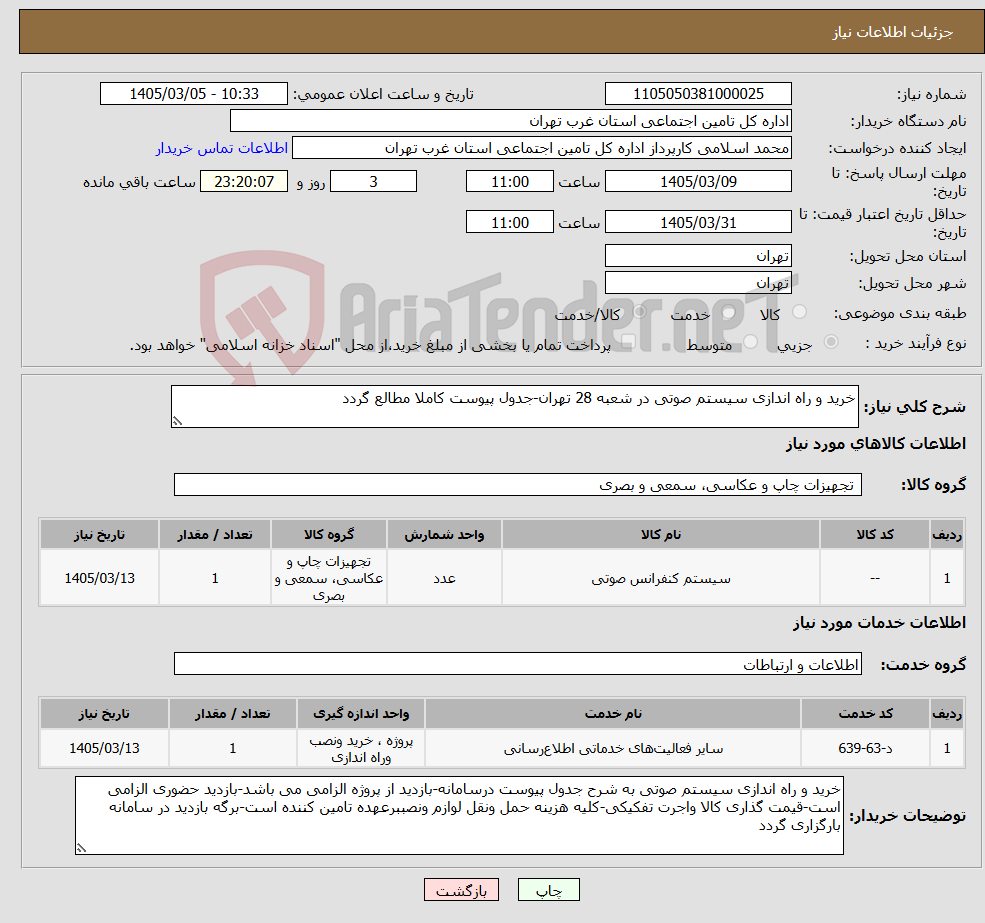Viewport: 985px width, 923px height.
Task: Click the general need description text area
Action: tap(514, 407)
